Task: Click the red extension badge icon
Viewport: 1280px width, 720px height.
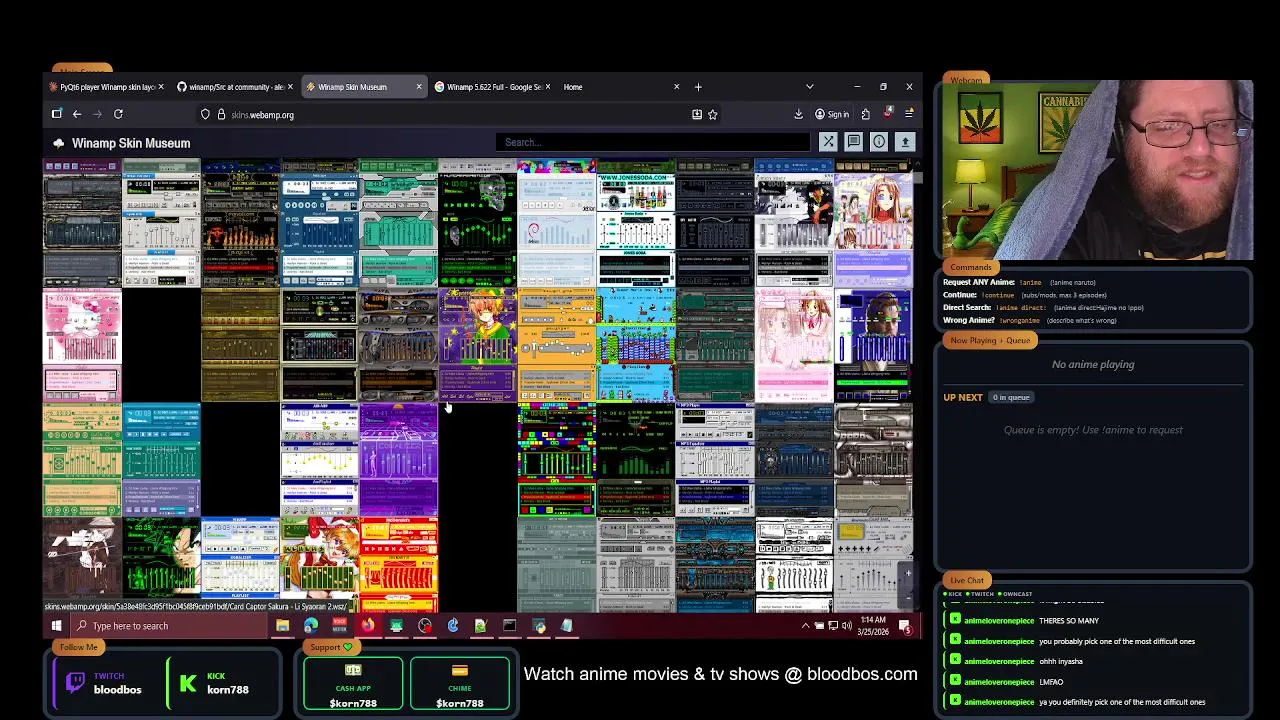Action: [887, 114]
